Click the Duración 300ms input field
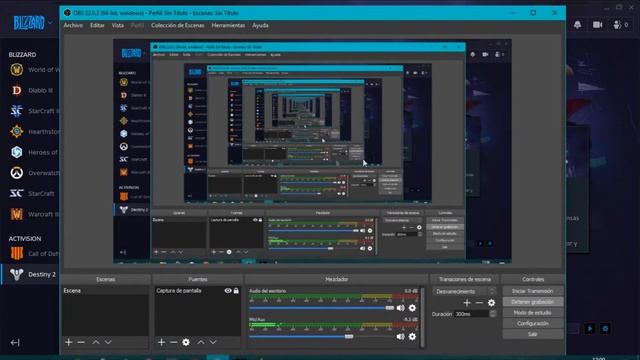The height and width of the screenshot is (360, 640). click(472, 314)
